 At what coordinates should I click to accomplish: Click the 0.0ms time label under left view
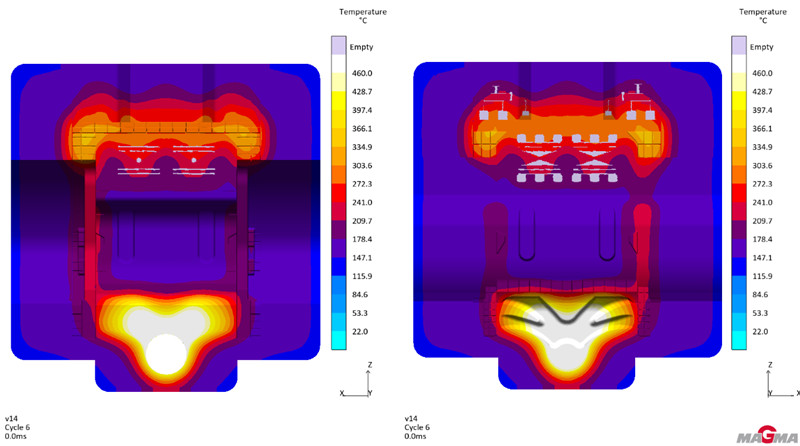17,436
